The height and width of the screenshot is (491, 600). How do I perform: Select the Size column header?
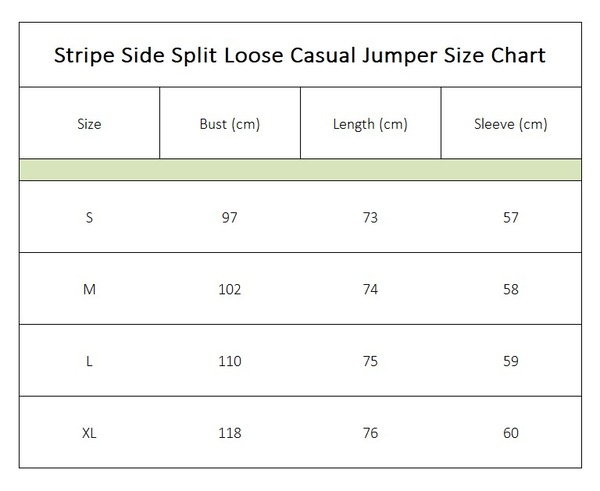[89, 124]
